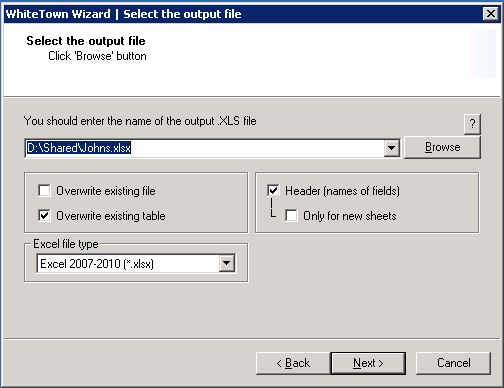Close the WhiteTown Wizard dialog
504x388 pixels.
point(491,14)
